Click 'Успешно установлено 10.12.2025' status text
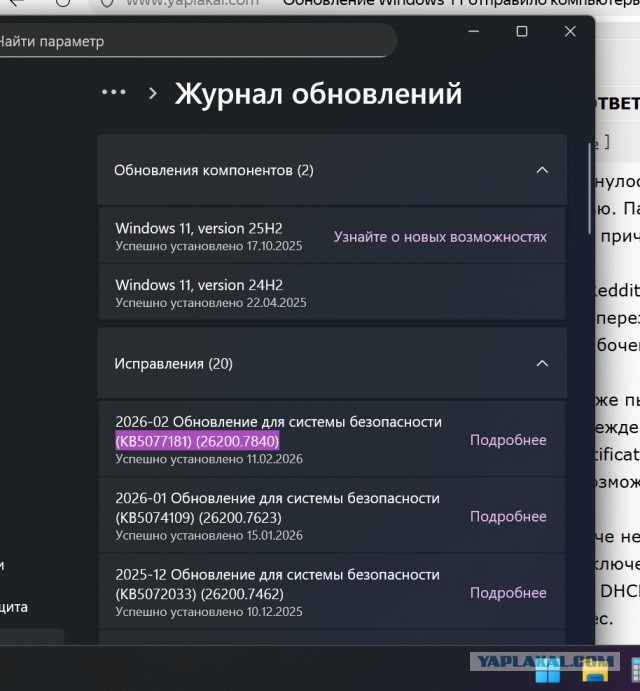This screenshot has height=691, width=640. click(209, 612)
